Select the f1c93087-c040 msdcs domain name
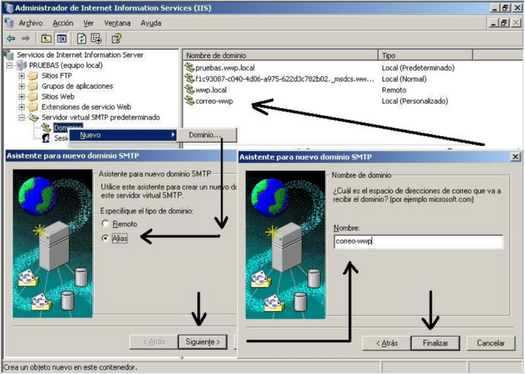The width and height of the screenshot is (525, 374). [285, 79]
